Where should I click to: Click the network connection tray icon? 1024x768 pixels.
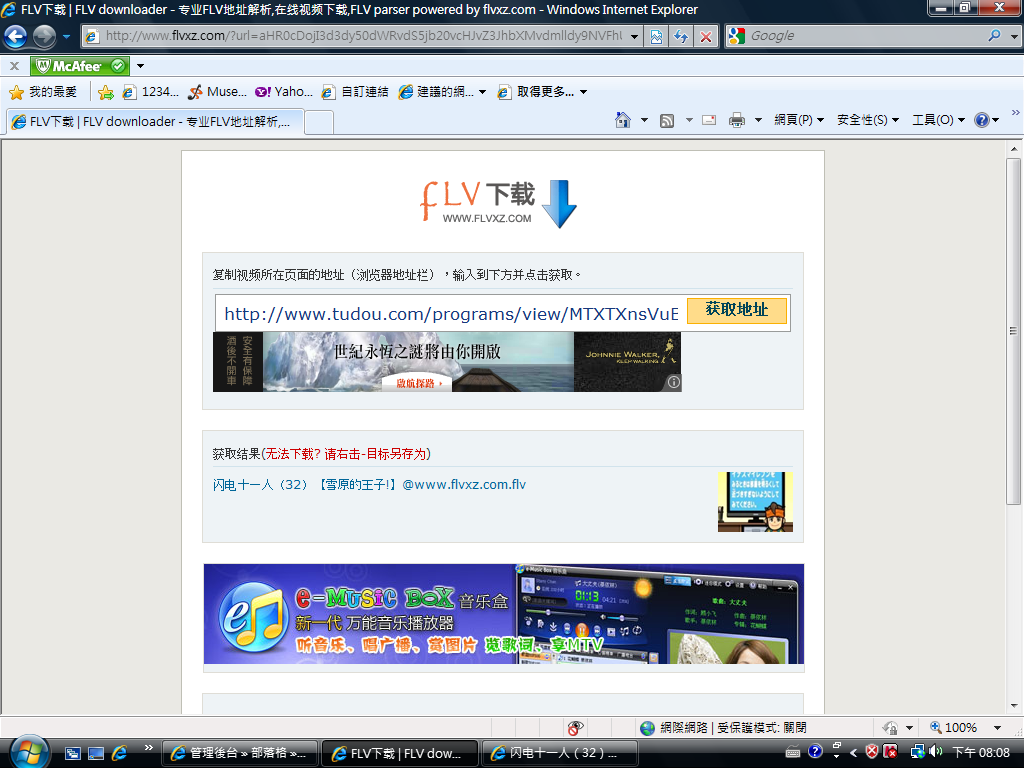coord(918,752)
